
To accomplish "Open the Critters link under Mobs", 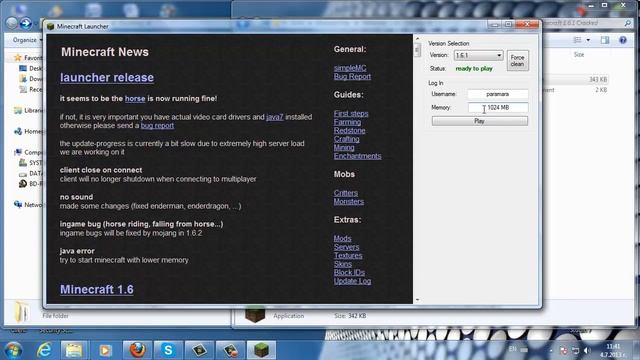I will click(346, 193).
